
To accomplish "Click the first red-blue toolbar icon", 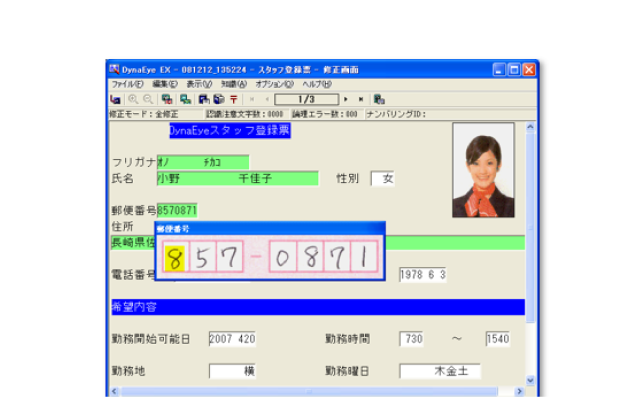I will click(115, 99).
